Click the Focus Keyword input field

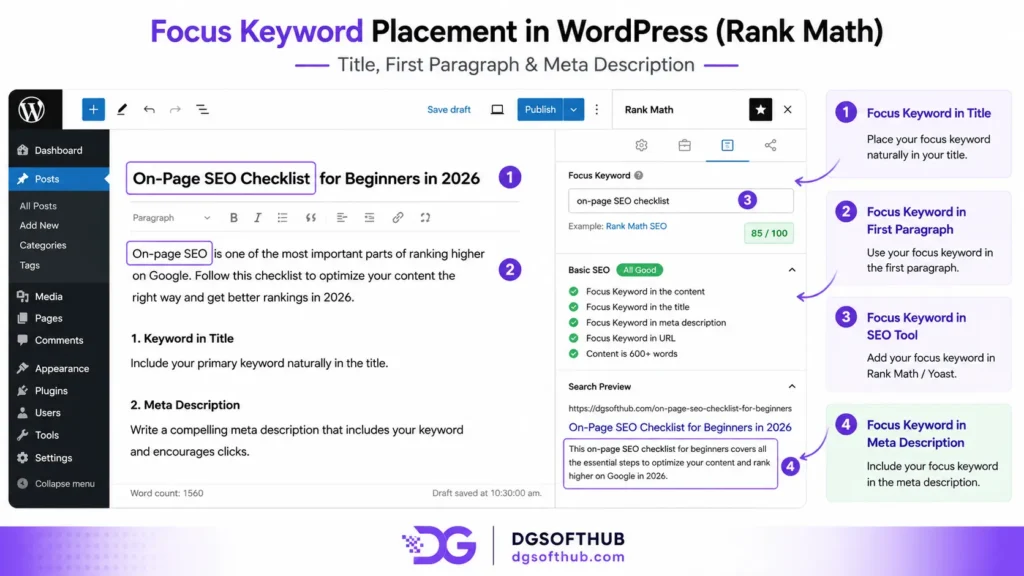coord(680,200)
